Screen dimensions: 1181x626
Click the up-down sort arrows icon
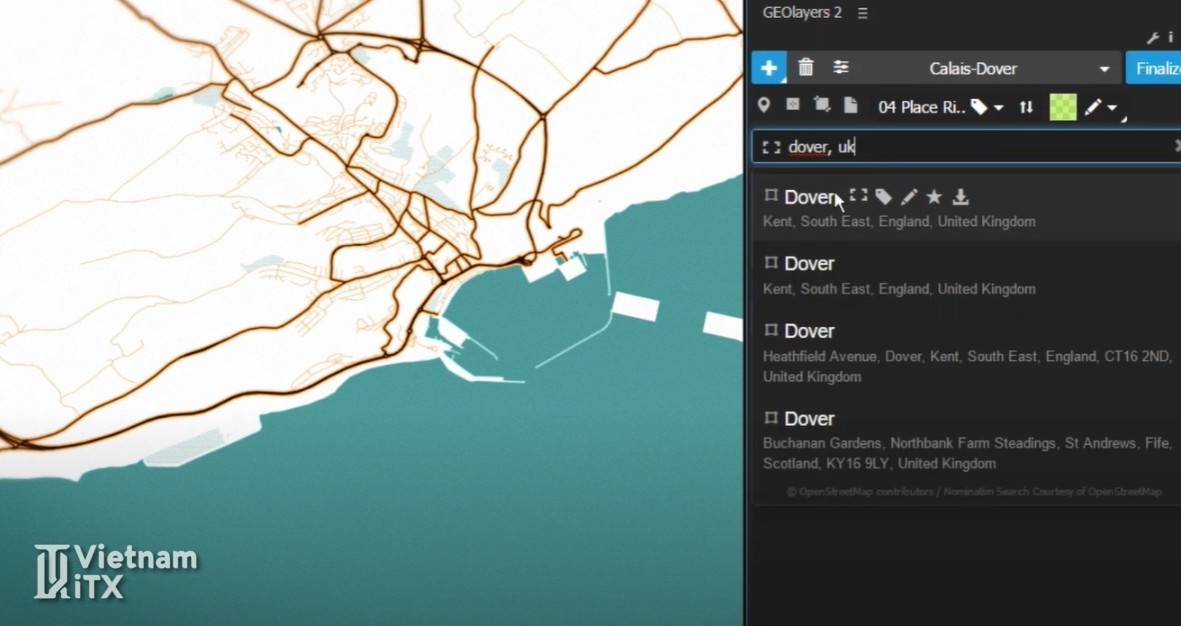(1026, 107)
